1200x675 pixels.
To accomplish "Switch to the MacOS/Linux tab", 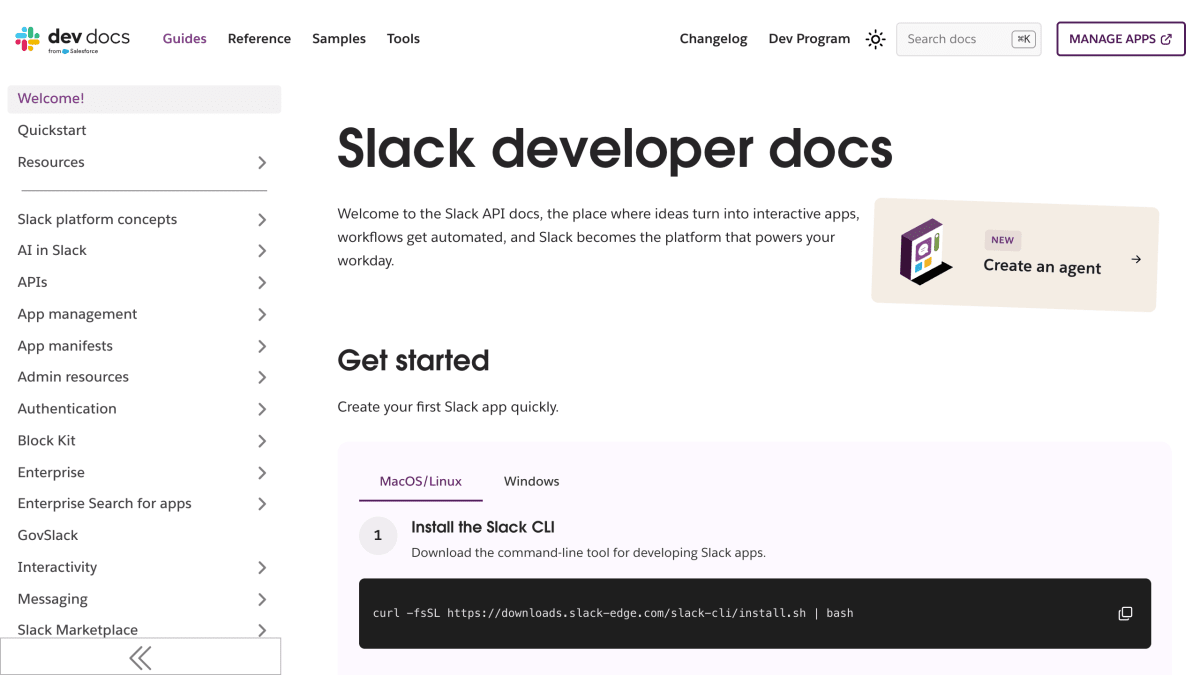I will [421, 481].
